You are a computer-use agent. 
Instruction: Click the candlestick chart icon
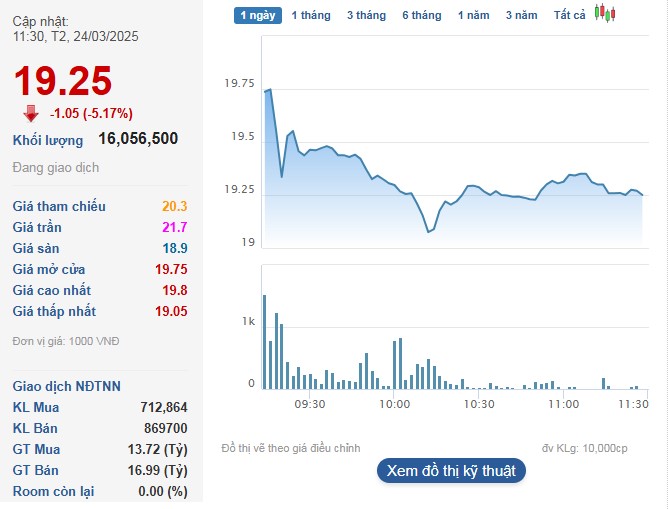(605, 14)
